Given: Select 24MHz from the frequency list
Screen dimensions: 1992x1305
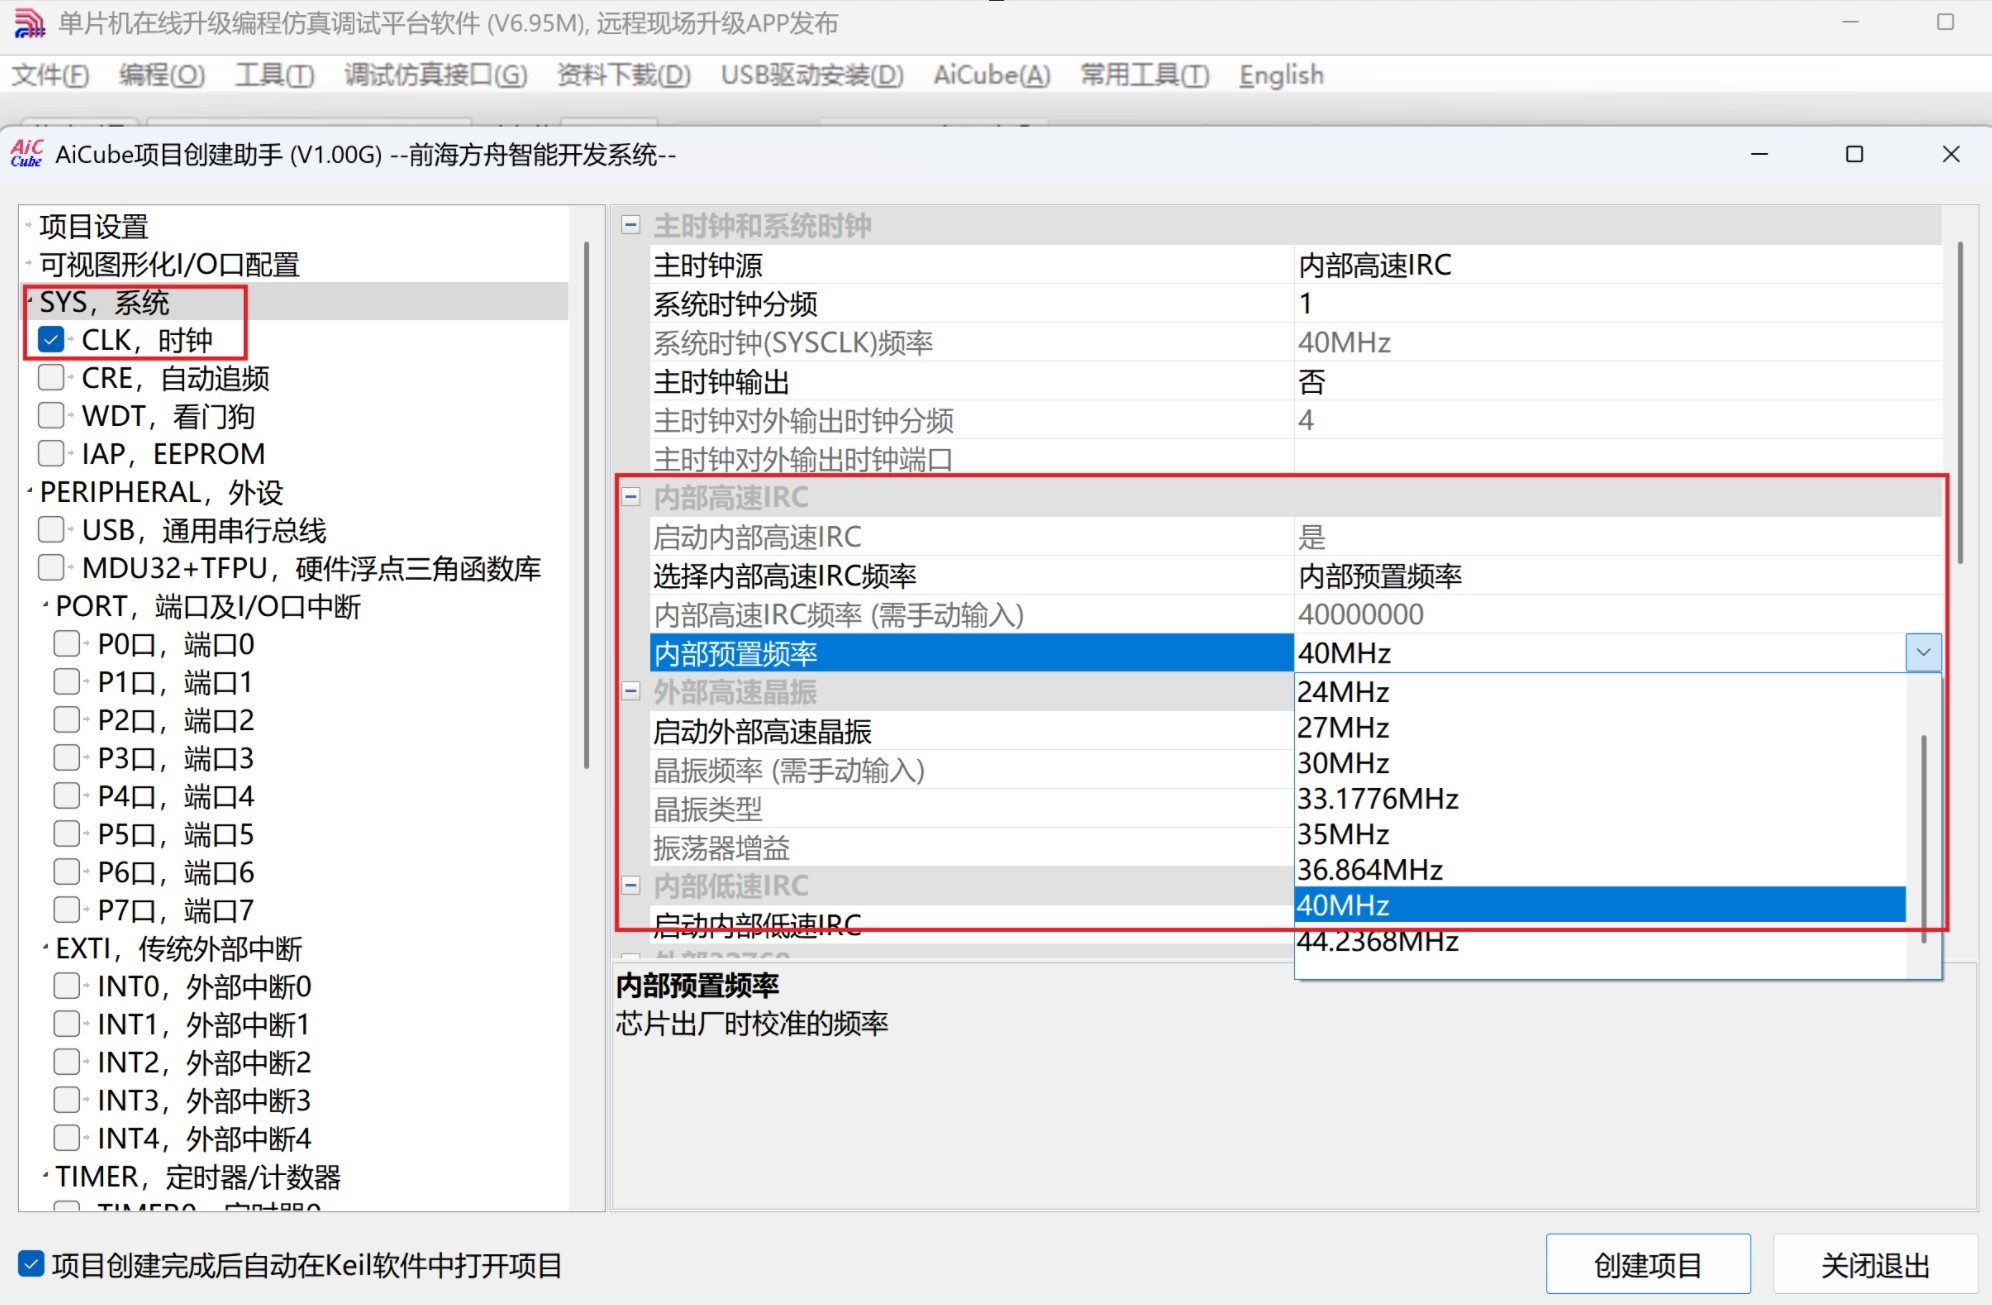Looking at the screenshot, I should click(x=1600, y=692).
